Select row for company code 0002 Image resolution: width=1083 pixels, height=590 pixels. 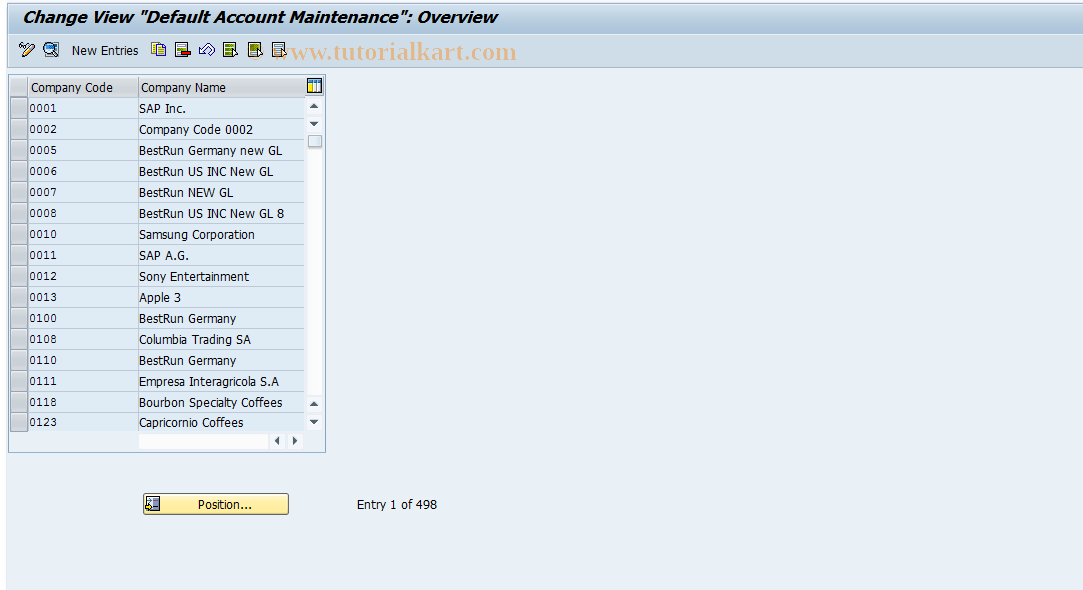click(19, 129)
